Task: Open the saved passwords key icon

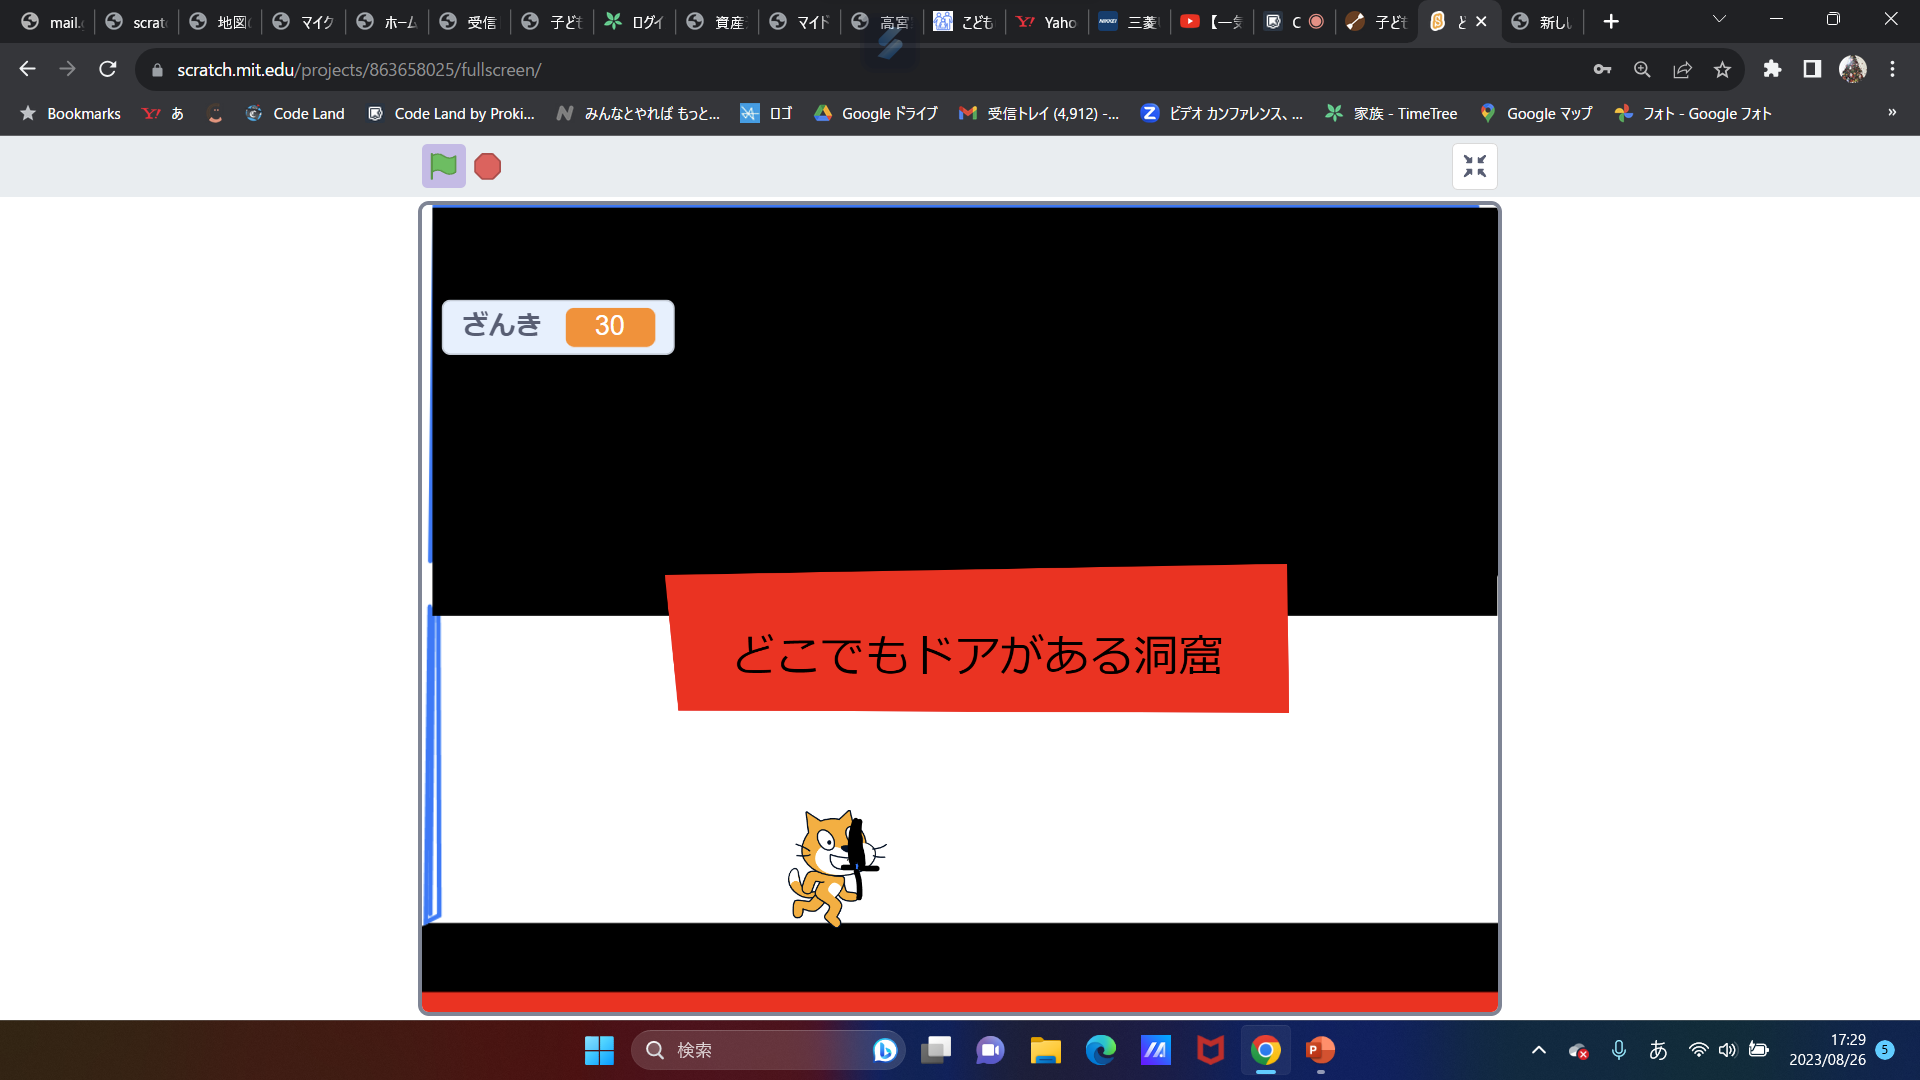Action: click(x=1602, y=69)
